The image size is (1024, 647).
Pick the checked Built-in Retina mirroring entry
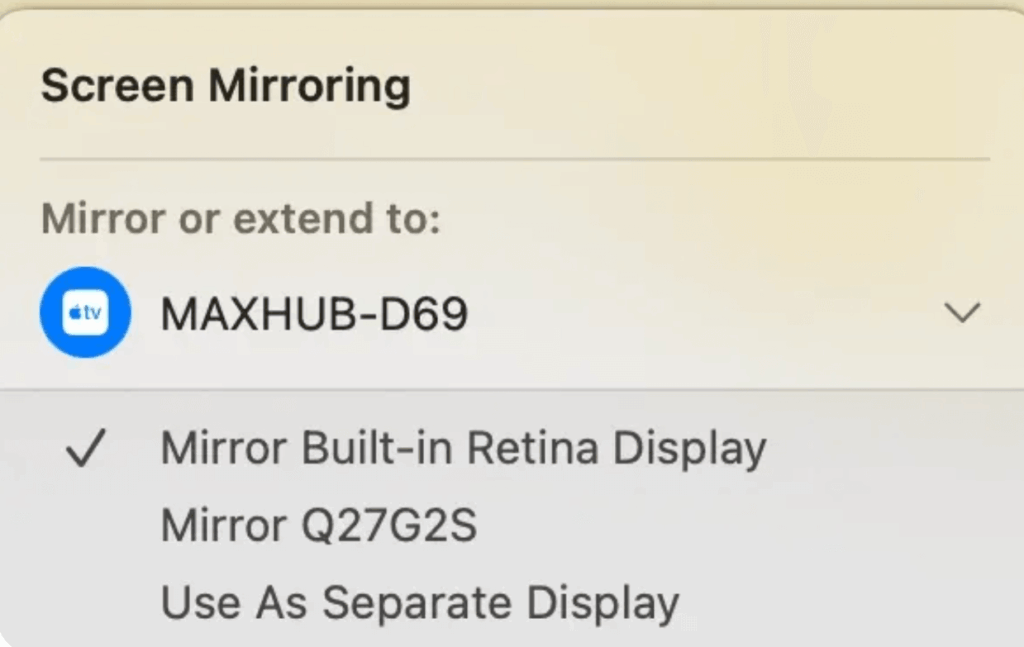(463, 449)
